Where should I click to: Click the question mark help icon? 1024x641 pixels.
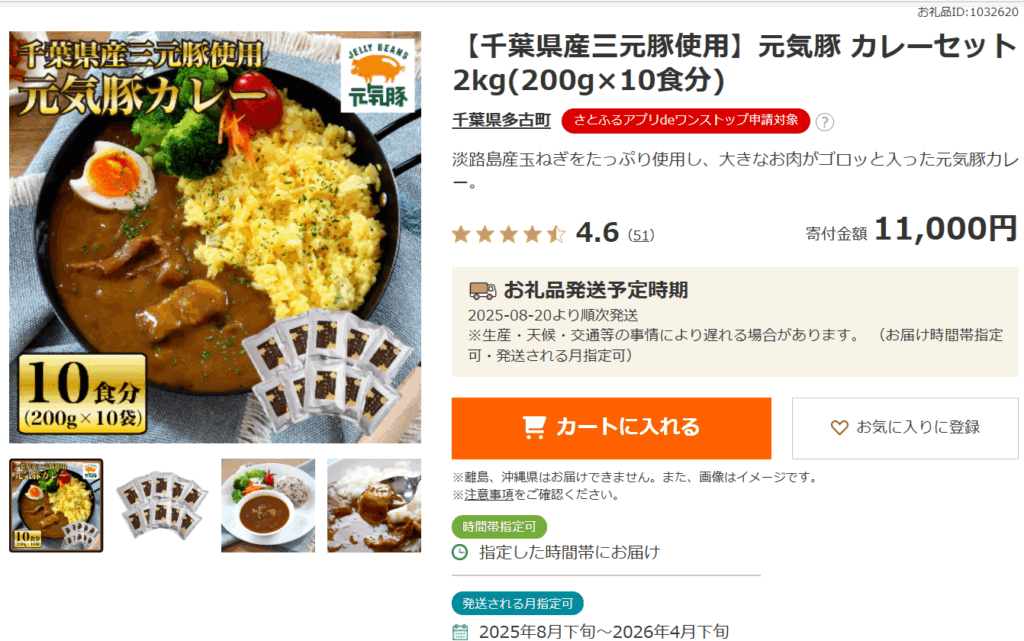pos(824,122)
